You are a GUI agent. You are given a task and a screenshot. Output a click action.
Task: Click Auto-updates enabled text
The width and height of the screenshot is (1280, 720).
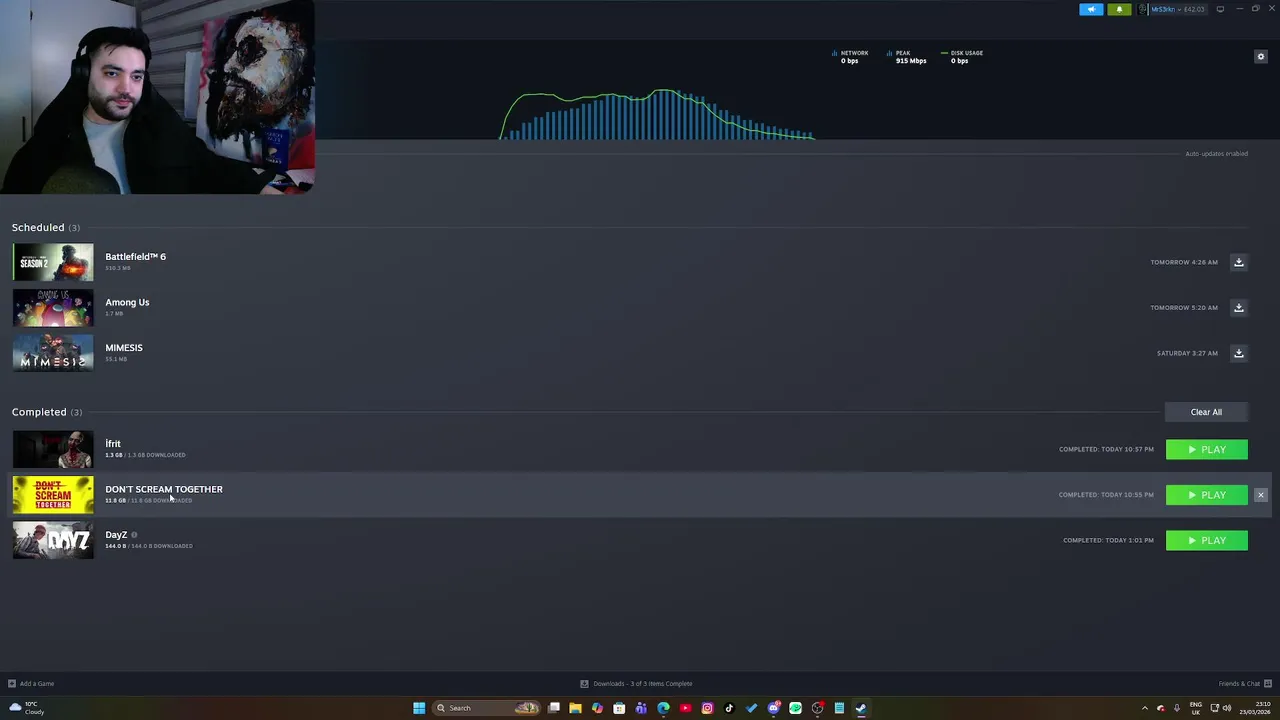click(1216, 154)
